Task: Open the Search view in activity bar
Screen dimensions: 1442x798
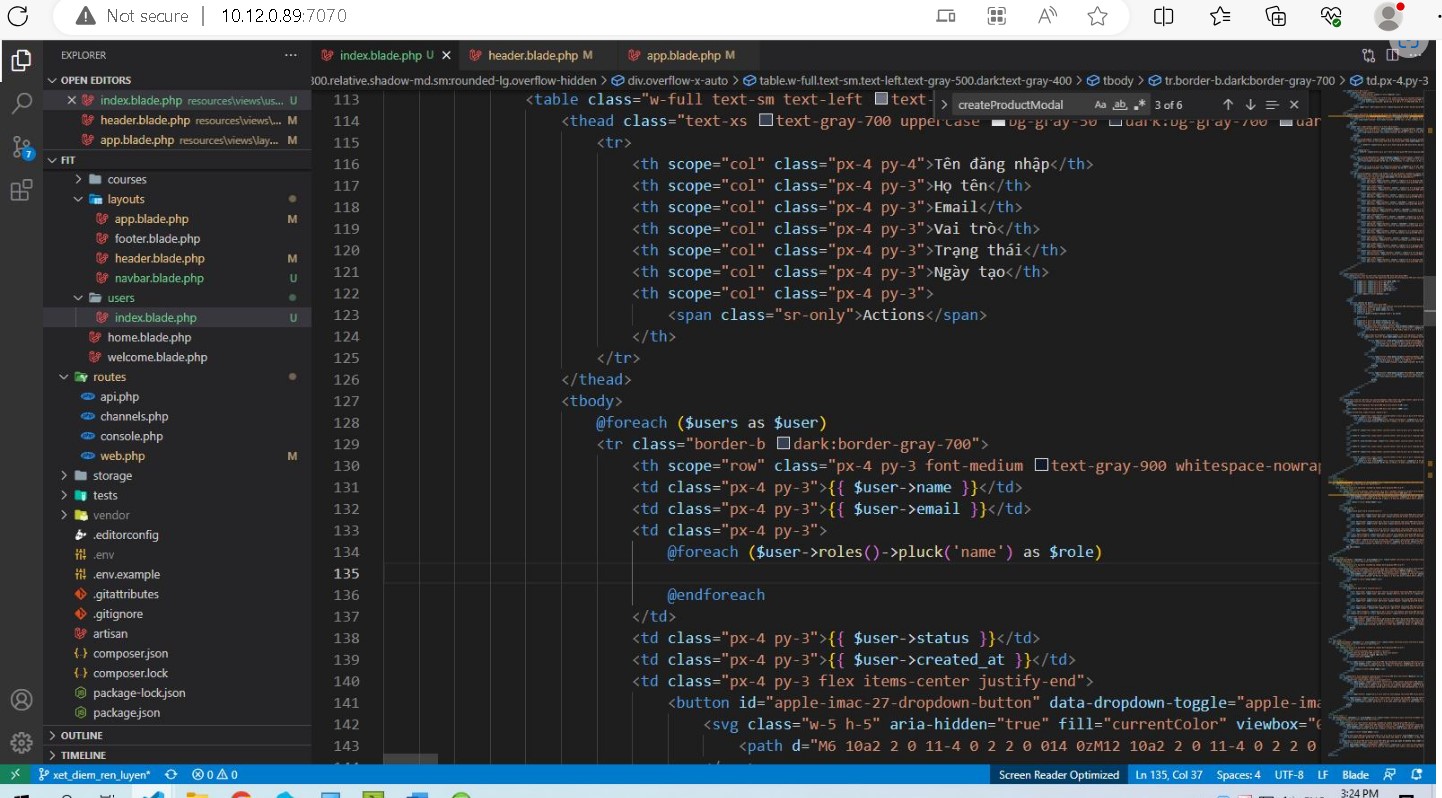Action: 21,103
